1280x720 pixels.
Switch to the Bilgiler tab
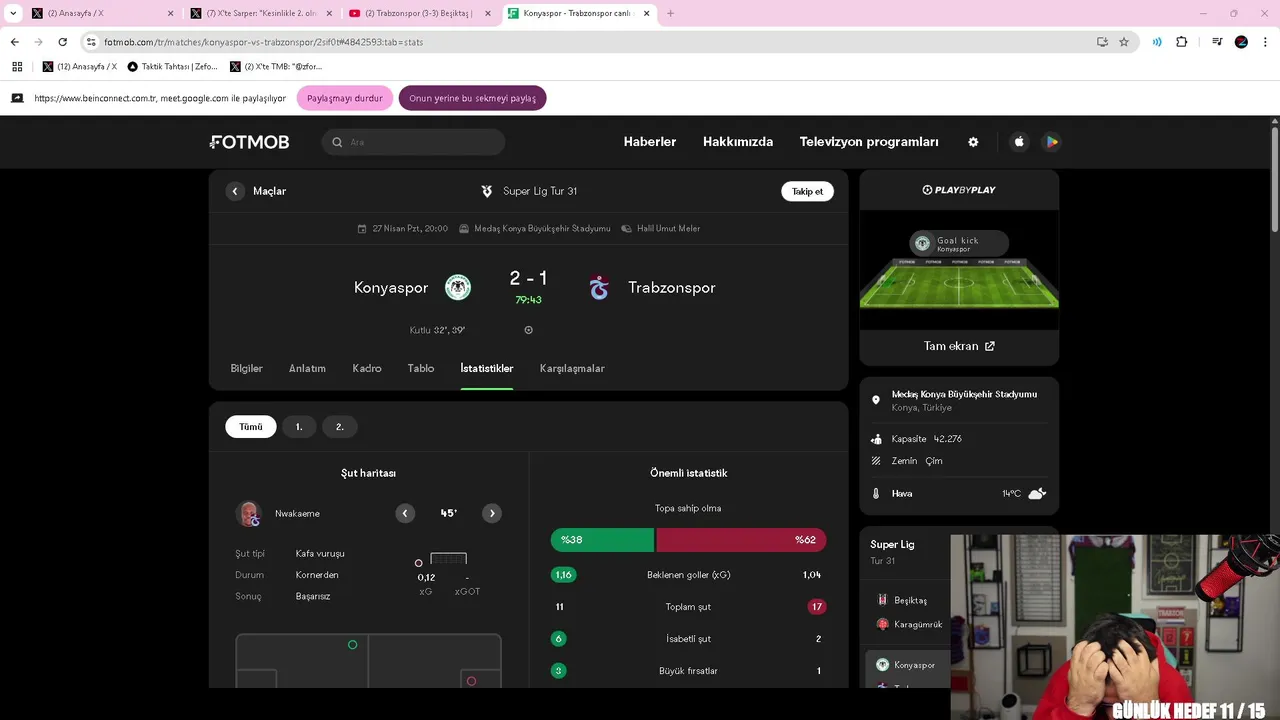click(x=247, y=368)
